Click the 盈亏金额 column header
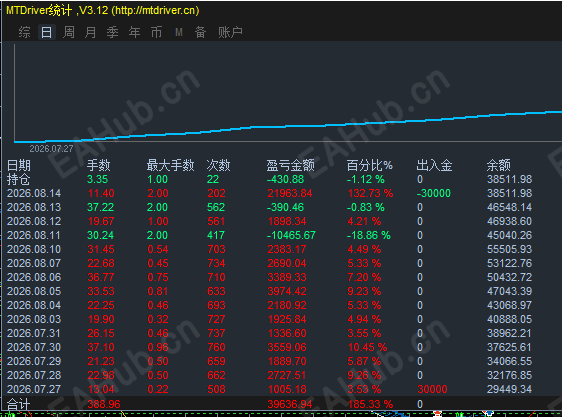This screenshot has width=562, height=417. [x=290, y=165]
